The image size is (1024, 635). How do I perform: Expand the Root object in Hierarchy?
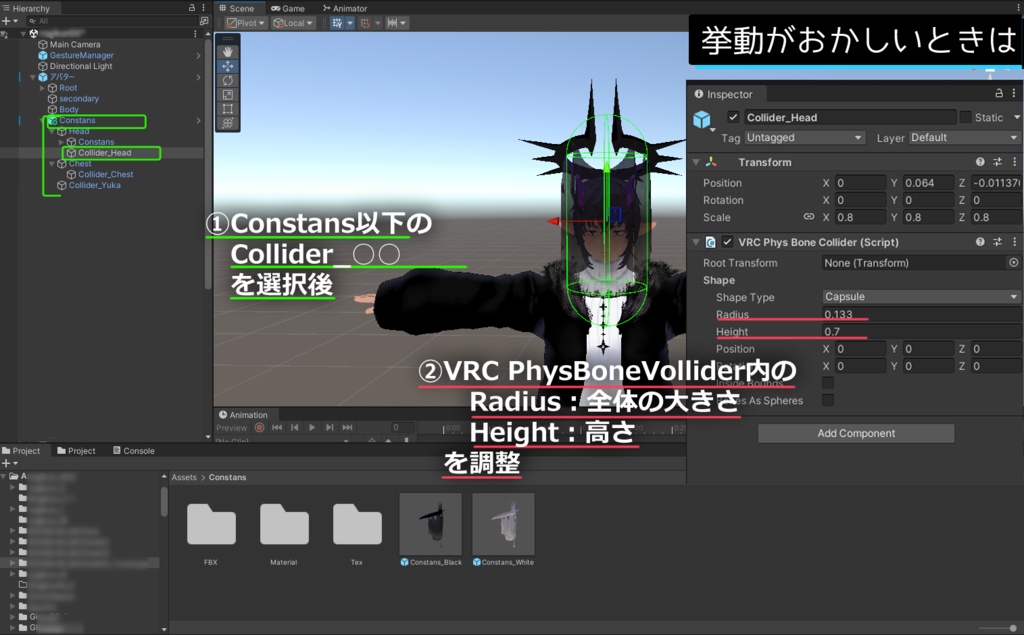pos(42,88)
